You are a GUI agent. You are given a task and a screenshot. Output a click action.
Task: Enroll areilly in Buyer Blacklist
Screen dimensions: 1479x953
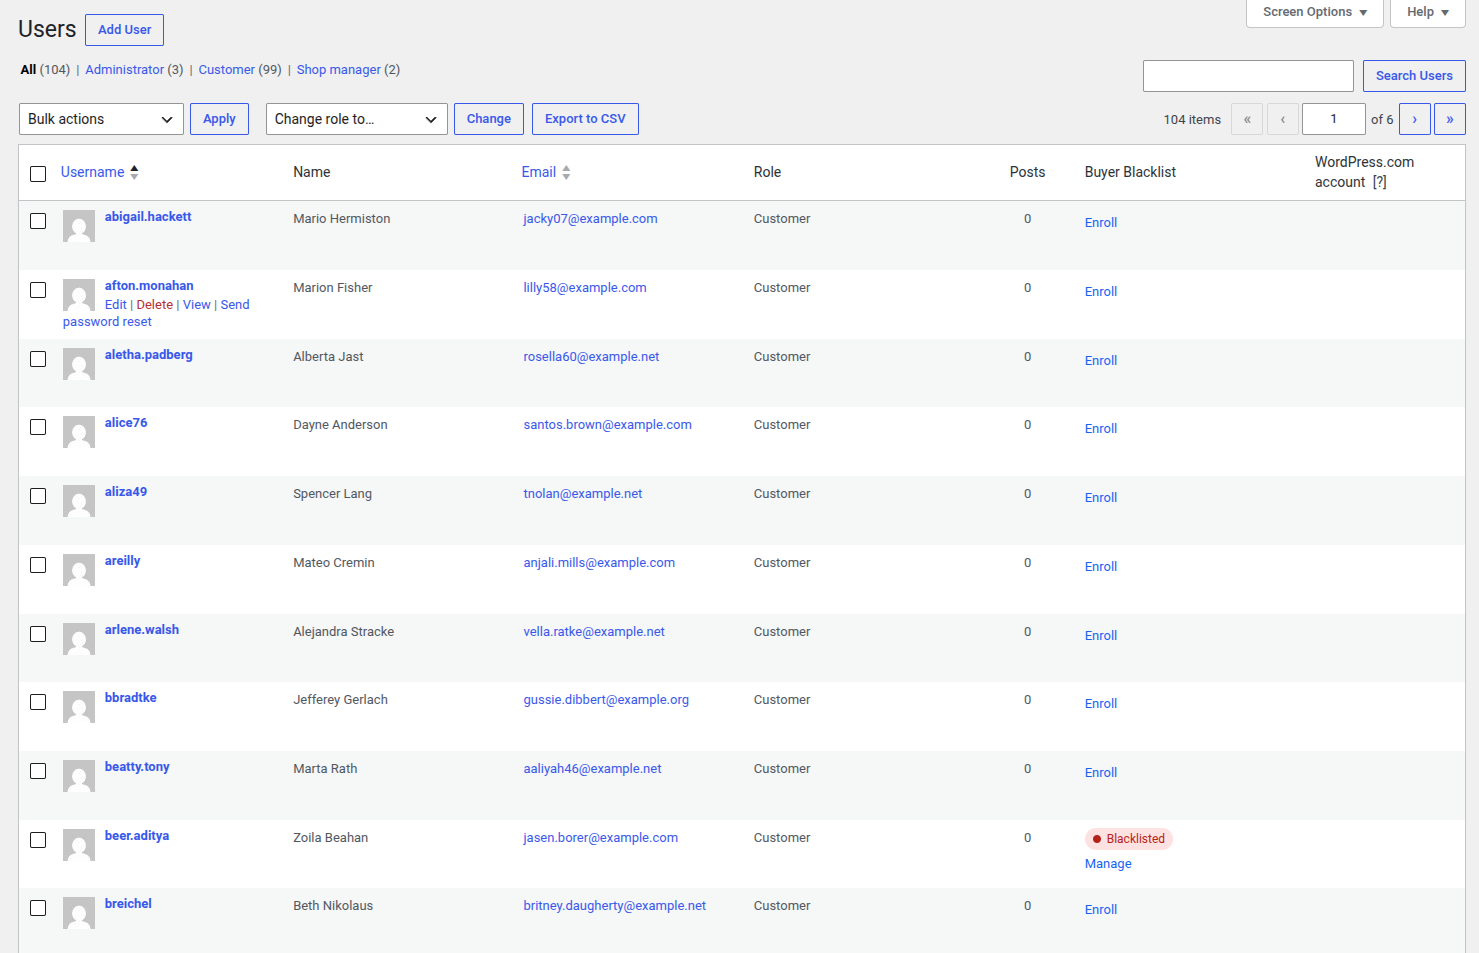point(1100,566)
